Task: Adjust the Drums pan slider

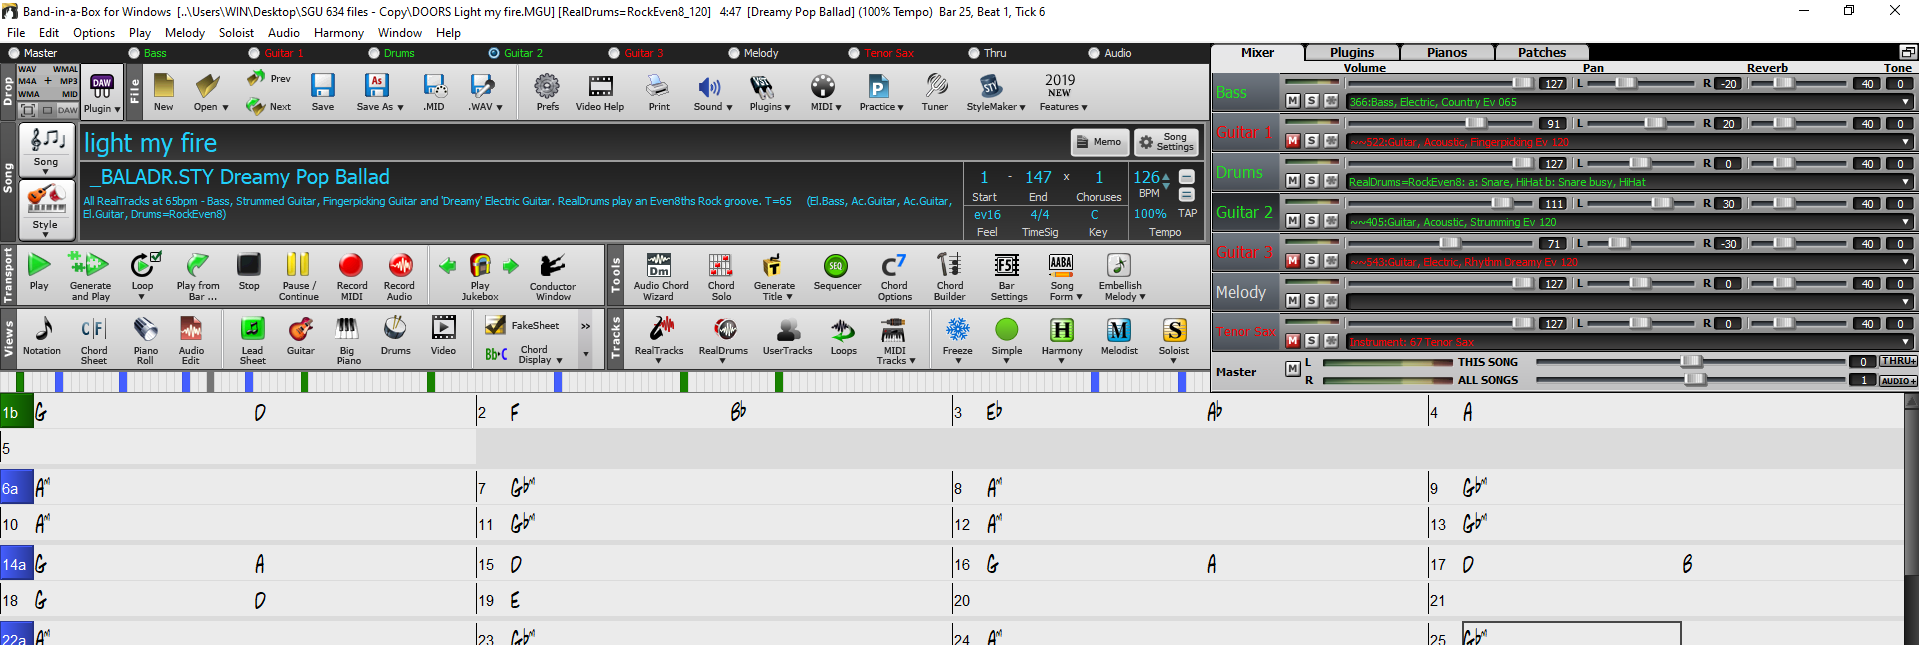Action: (x=1640, y=163)
